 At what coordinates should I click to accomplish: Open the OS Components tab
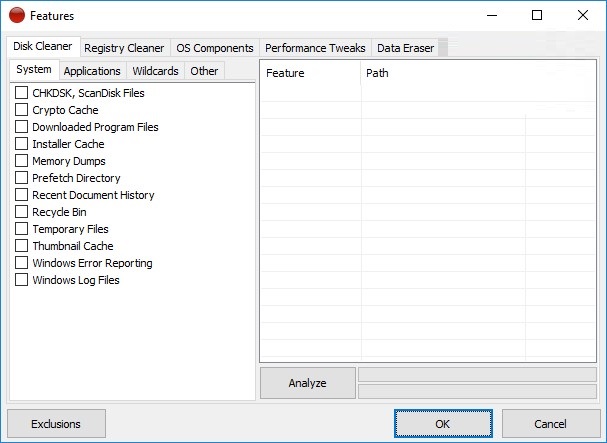tap(214, 48)
